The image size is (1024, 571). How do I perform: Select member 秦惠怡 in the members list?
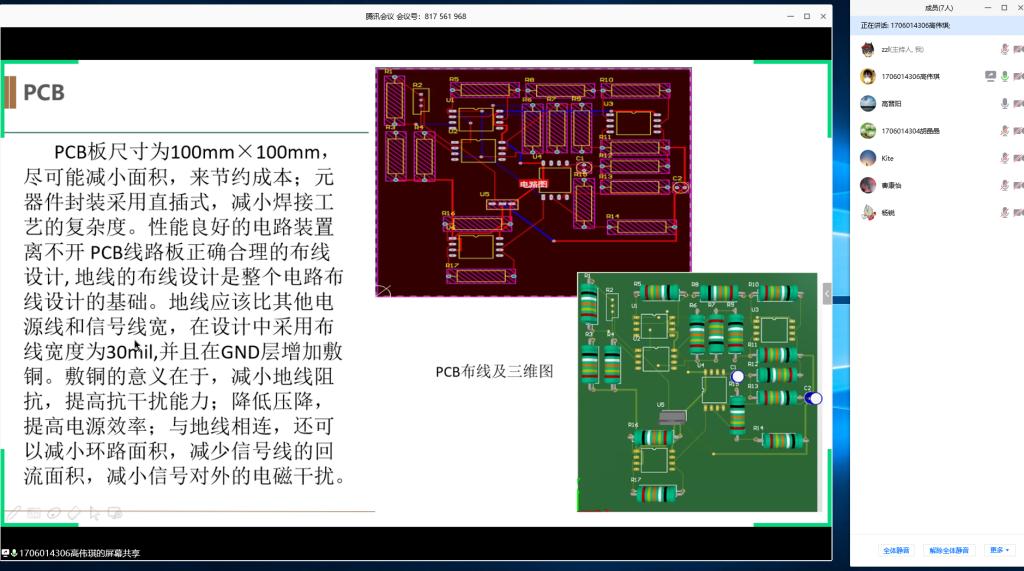(893, 185)
